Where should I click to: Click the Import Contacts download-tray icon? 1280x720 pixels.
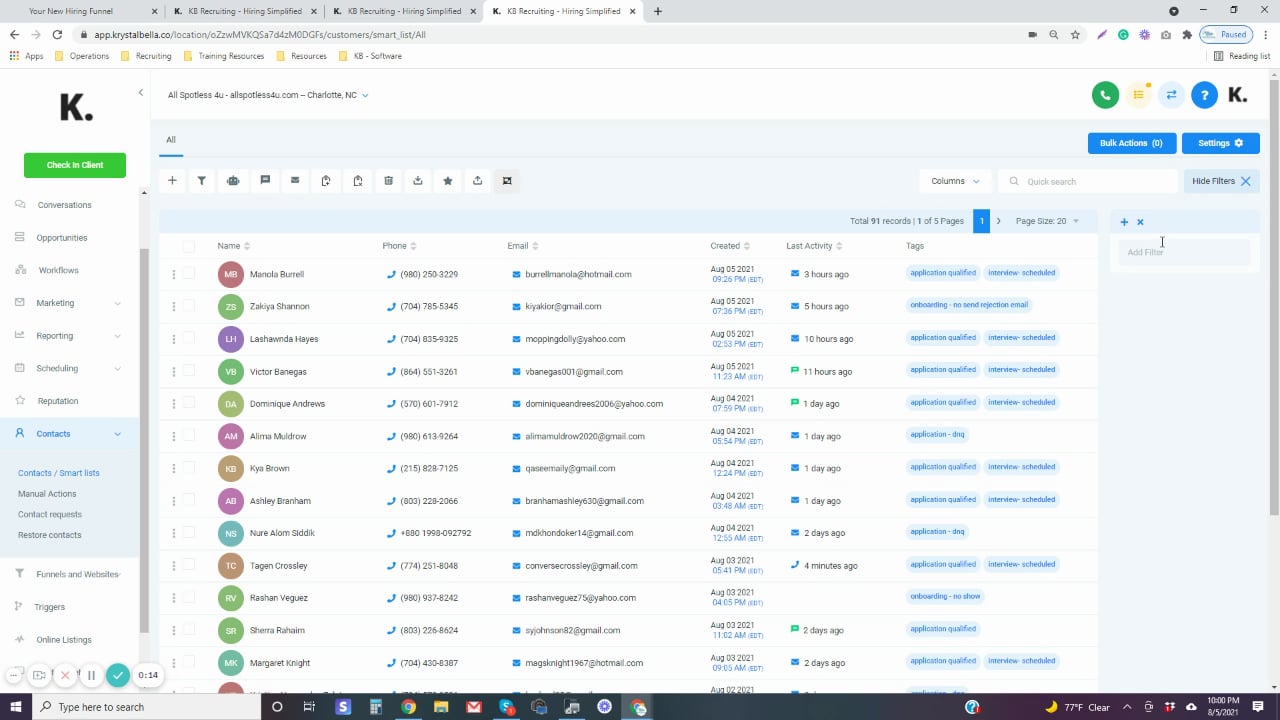[x=418, y=181]
